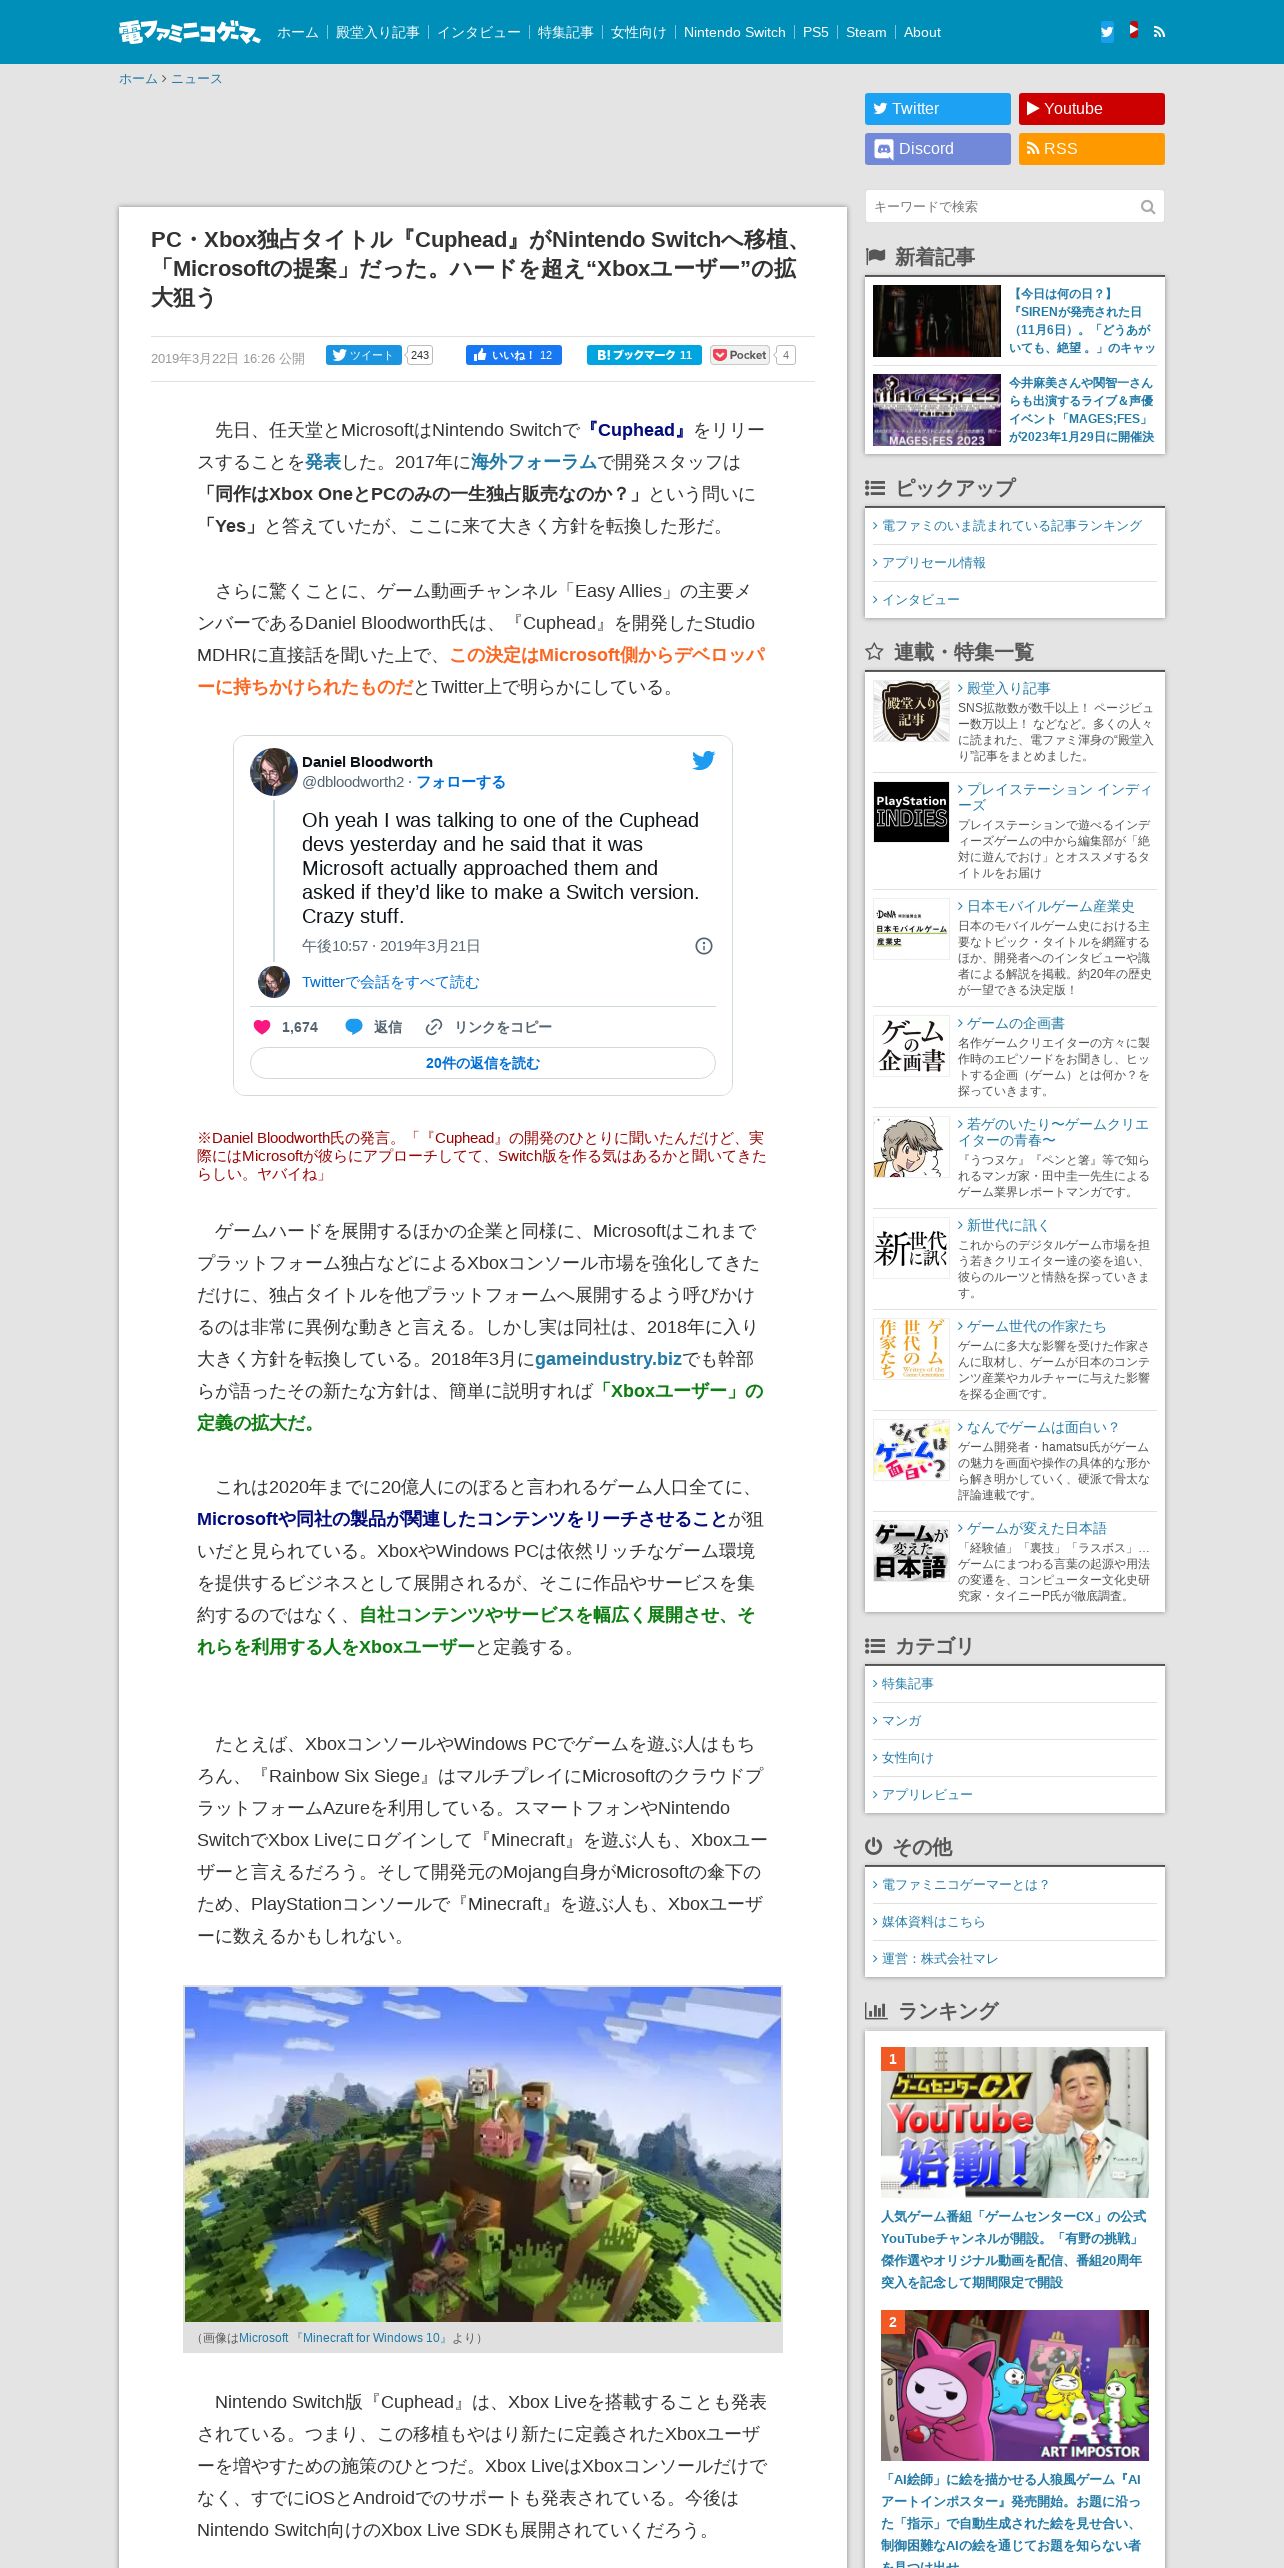The height and width of the screenshot is (2568, 1284).
Task: Open the gameindustry.biz link
Action: [x=608, y=1359]
